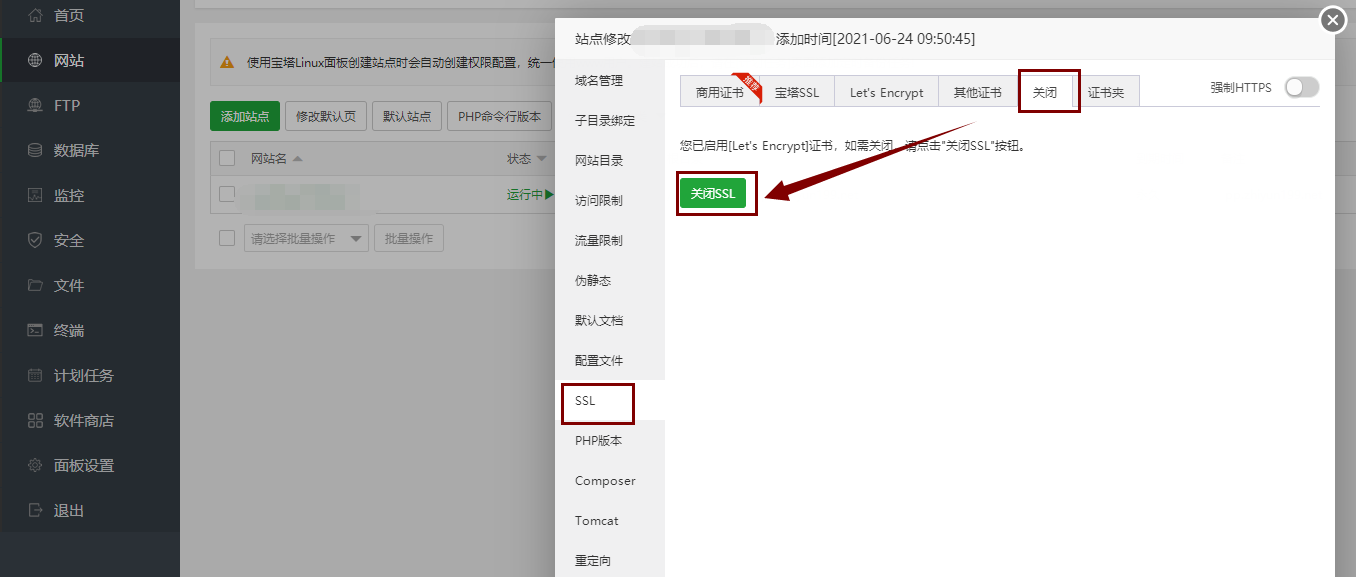
Task: Switch to the Let's Encrypt tab
Action: tap(886, 92)
